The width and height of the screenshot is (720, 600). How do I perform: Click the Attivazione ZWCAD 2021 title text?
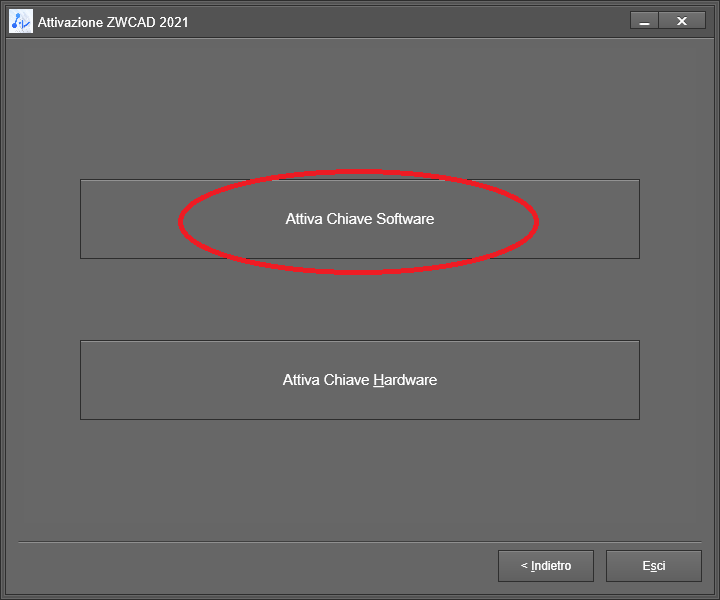(113, 22)
